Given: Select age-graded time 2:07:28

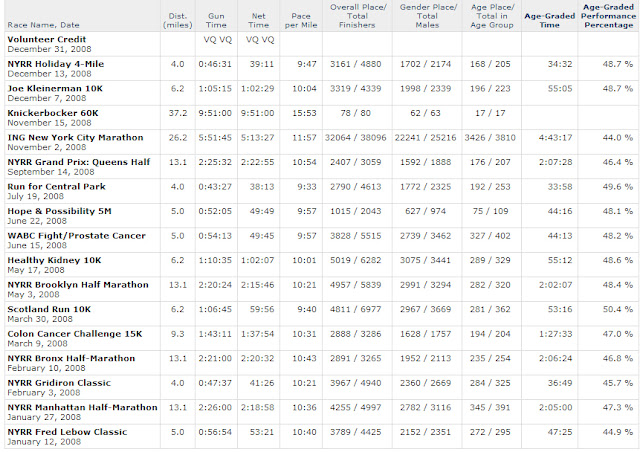Looking at the screenshot, I should [x=556, y=162].
